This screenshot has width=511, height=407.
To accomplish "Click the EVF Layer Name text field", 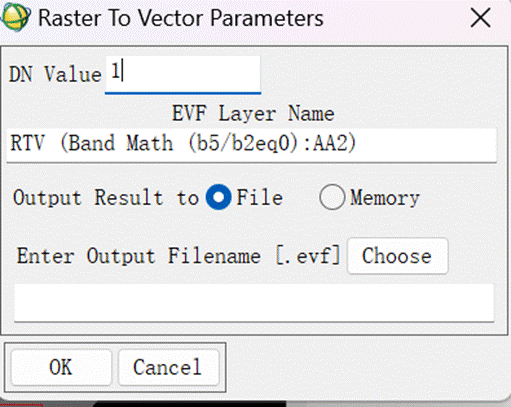I will (252, 145).
